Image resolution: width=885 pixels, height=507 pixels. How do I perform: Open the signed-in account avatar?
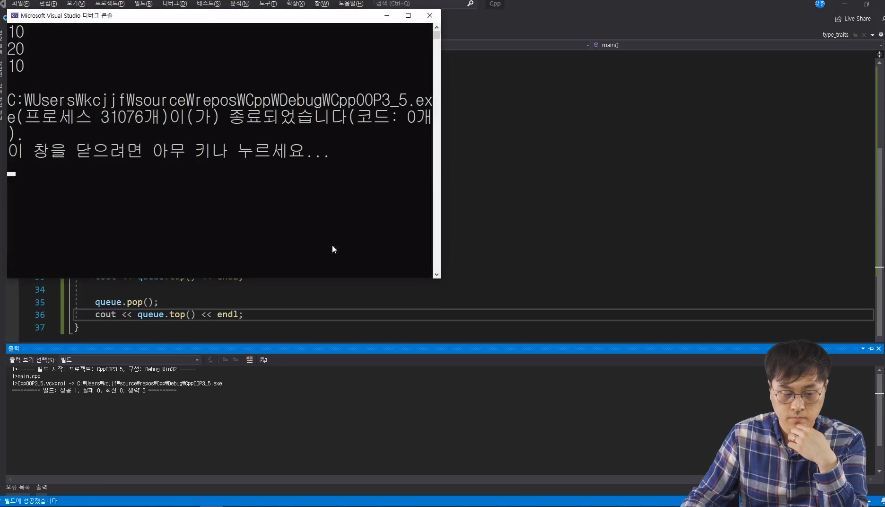820,3
